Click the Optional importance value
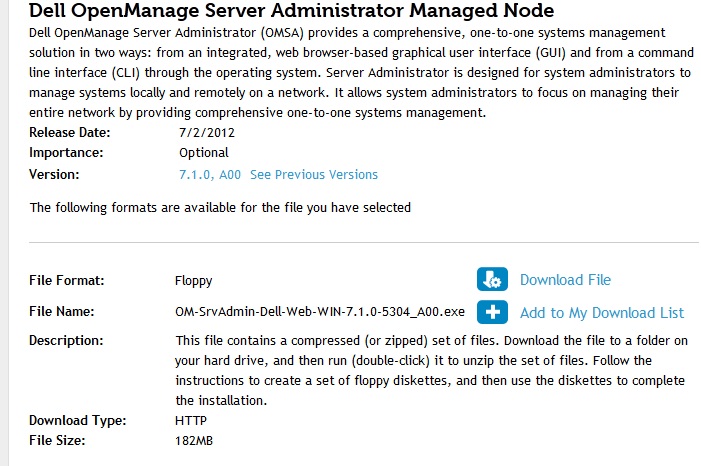Image resolution: width=701 pixels, height=466 pixels. (204, 153)
